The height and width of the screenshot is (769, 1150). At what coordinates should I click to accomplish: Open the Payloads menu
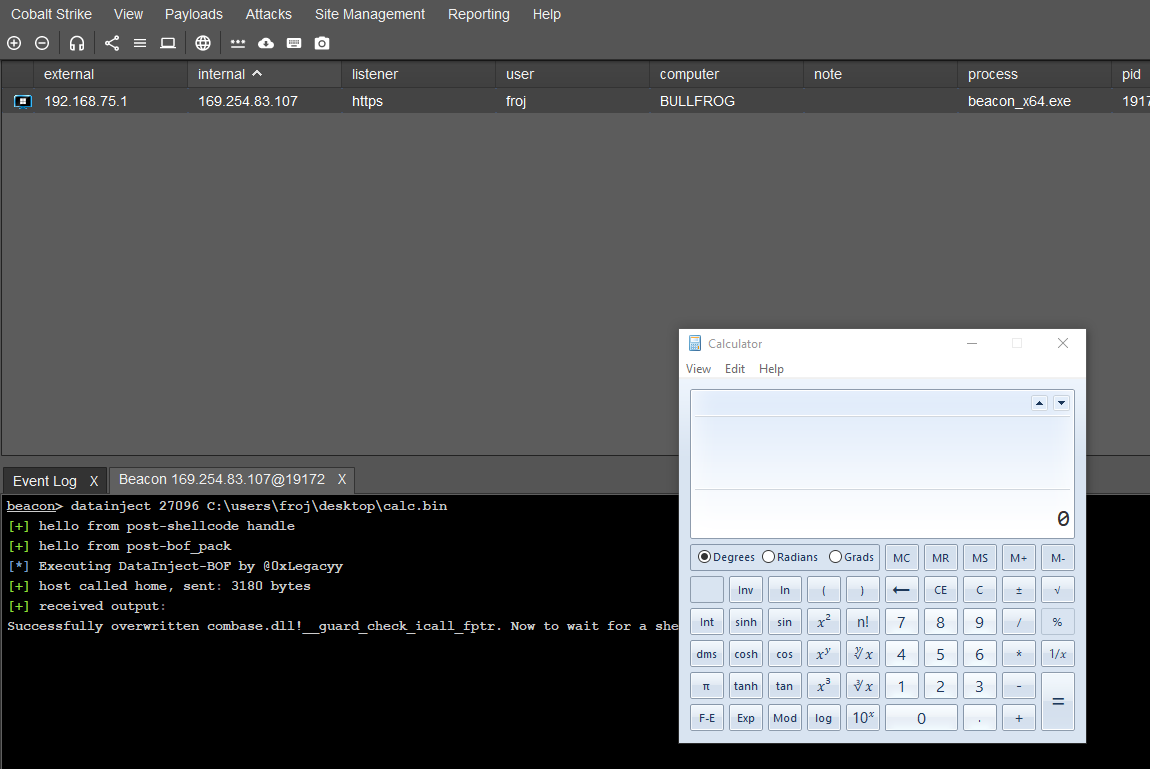tap(194, 14)
